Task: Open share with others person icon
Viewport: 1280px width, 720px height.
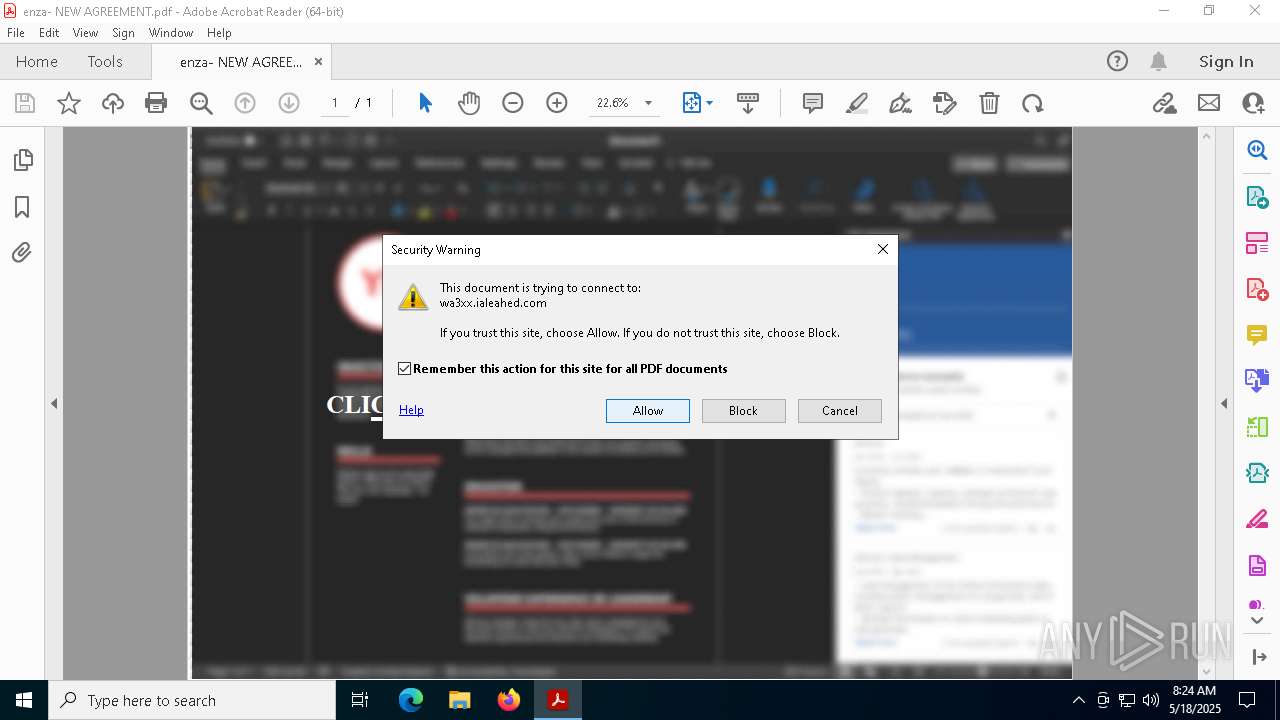Action: tap(1253, 103)
